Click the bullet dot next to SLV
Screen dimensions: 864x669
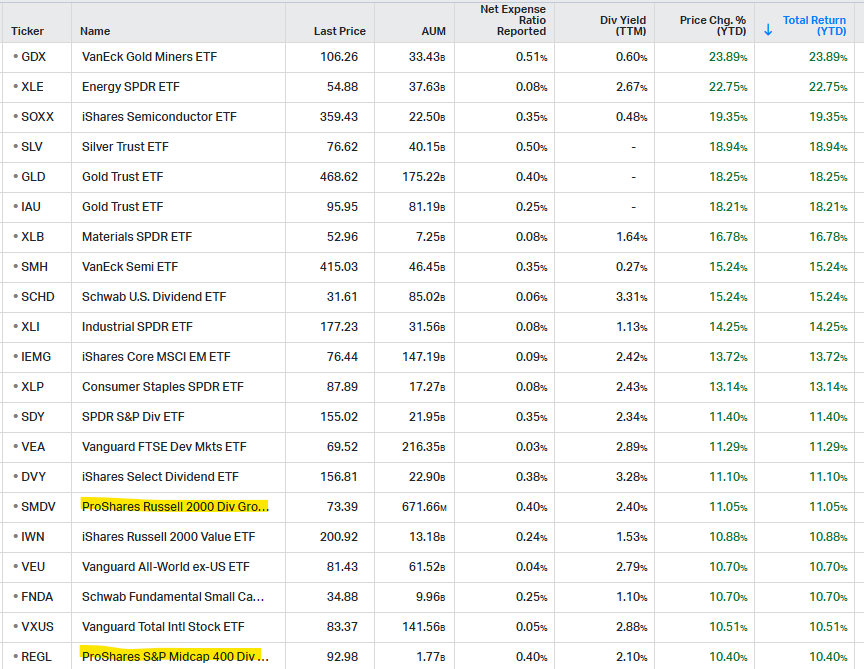coord(15,147)
